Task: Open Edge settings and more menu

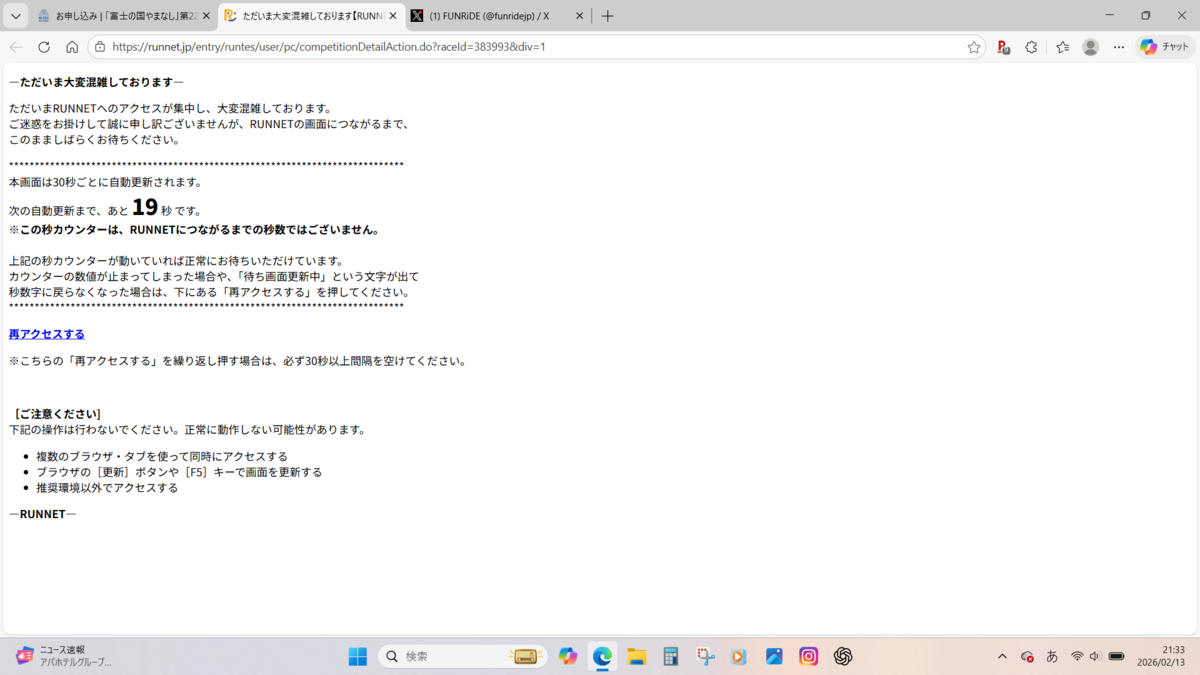Action: (x=1119, y=47)
